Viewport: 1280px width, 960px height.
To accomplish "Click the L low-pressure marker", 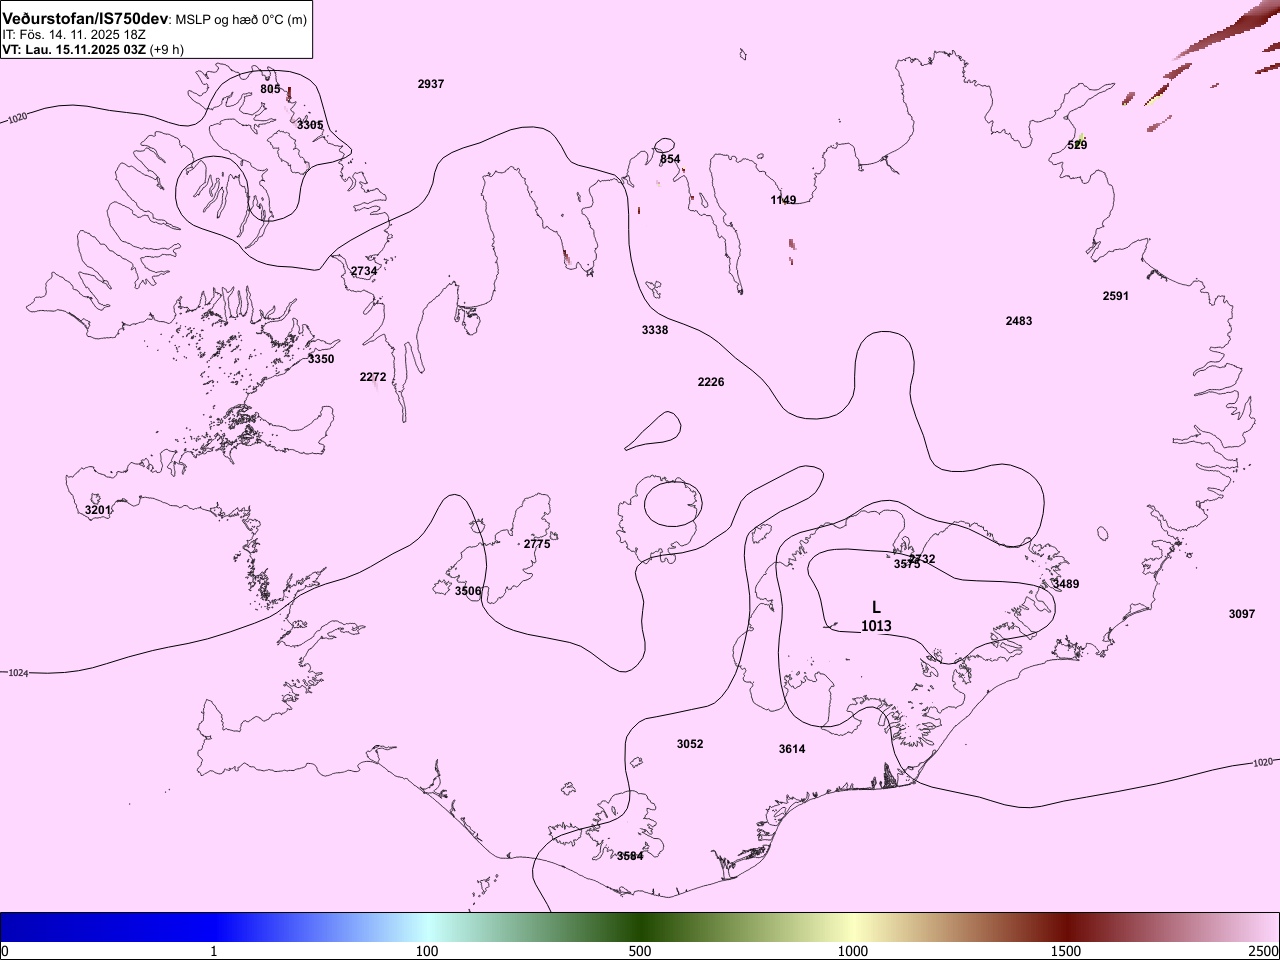I will tap(876, 607).
